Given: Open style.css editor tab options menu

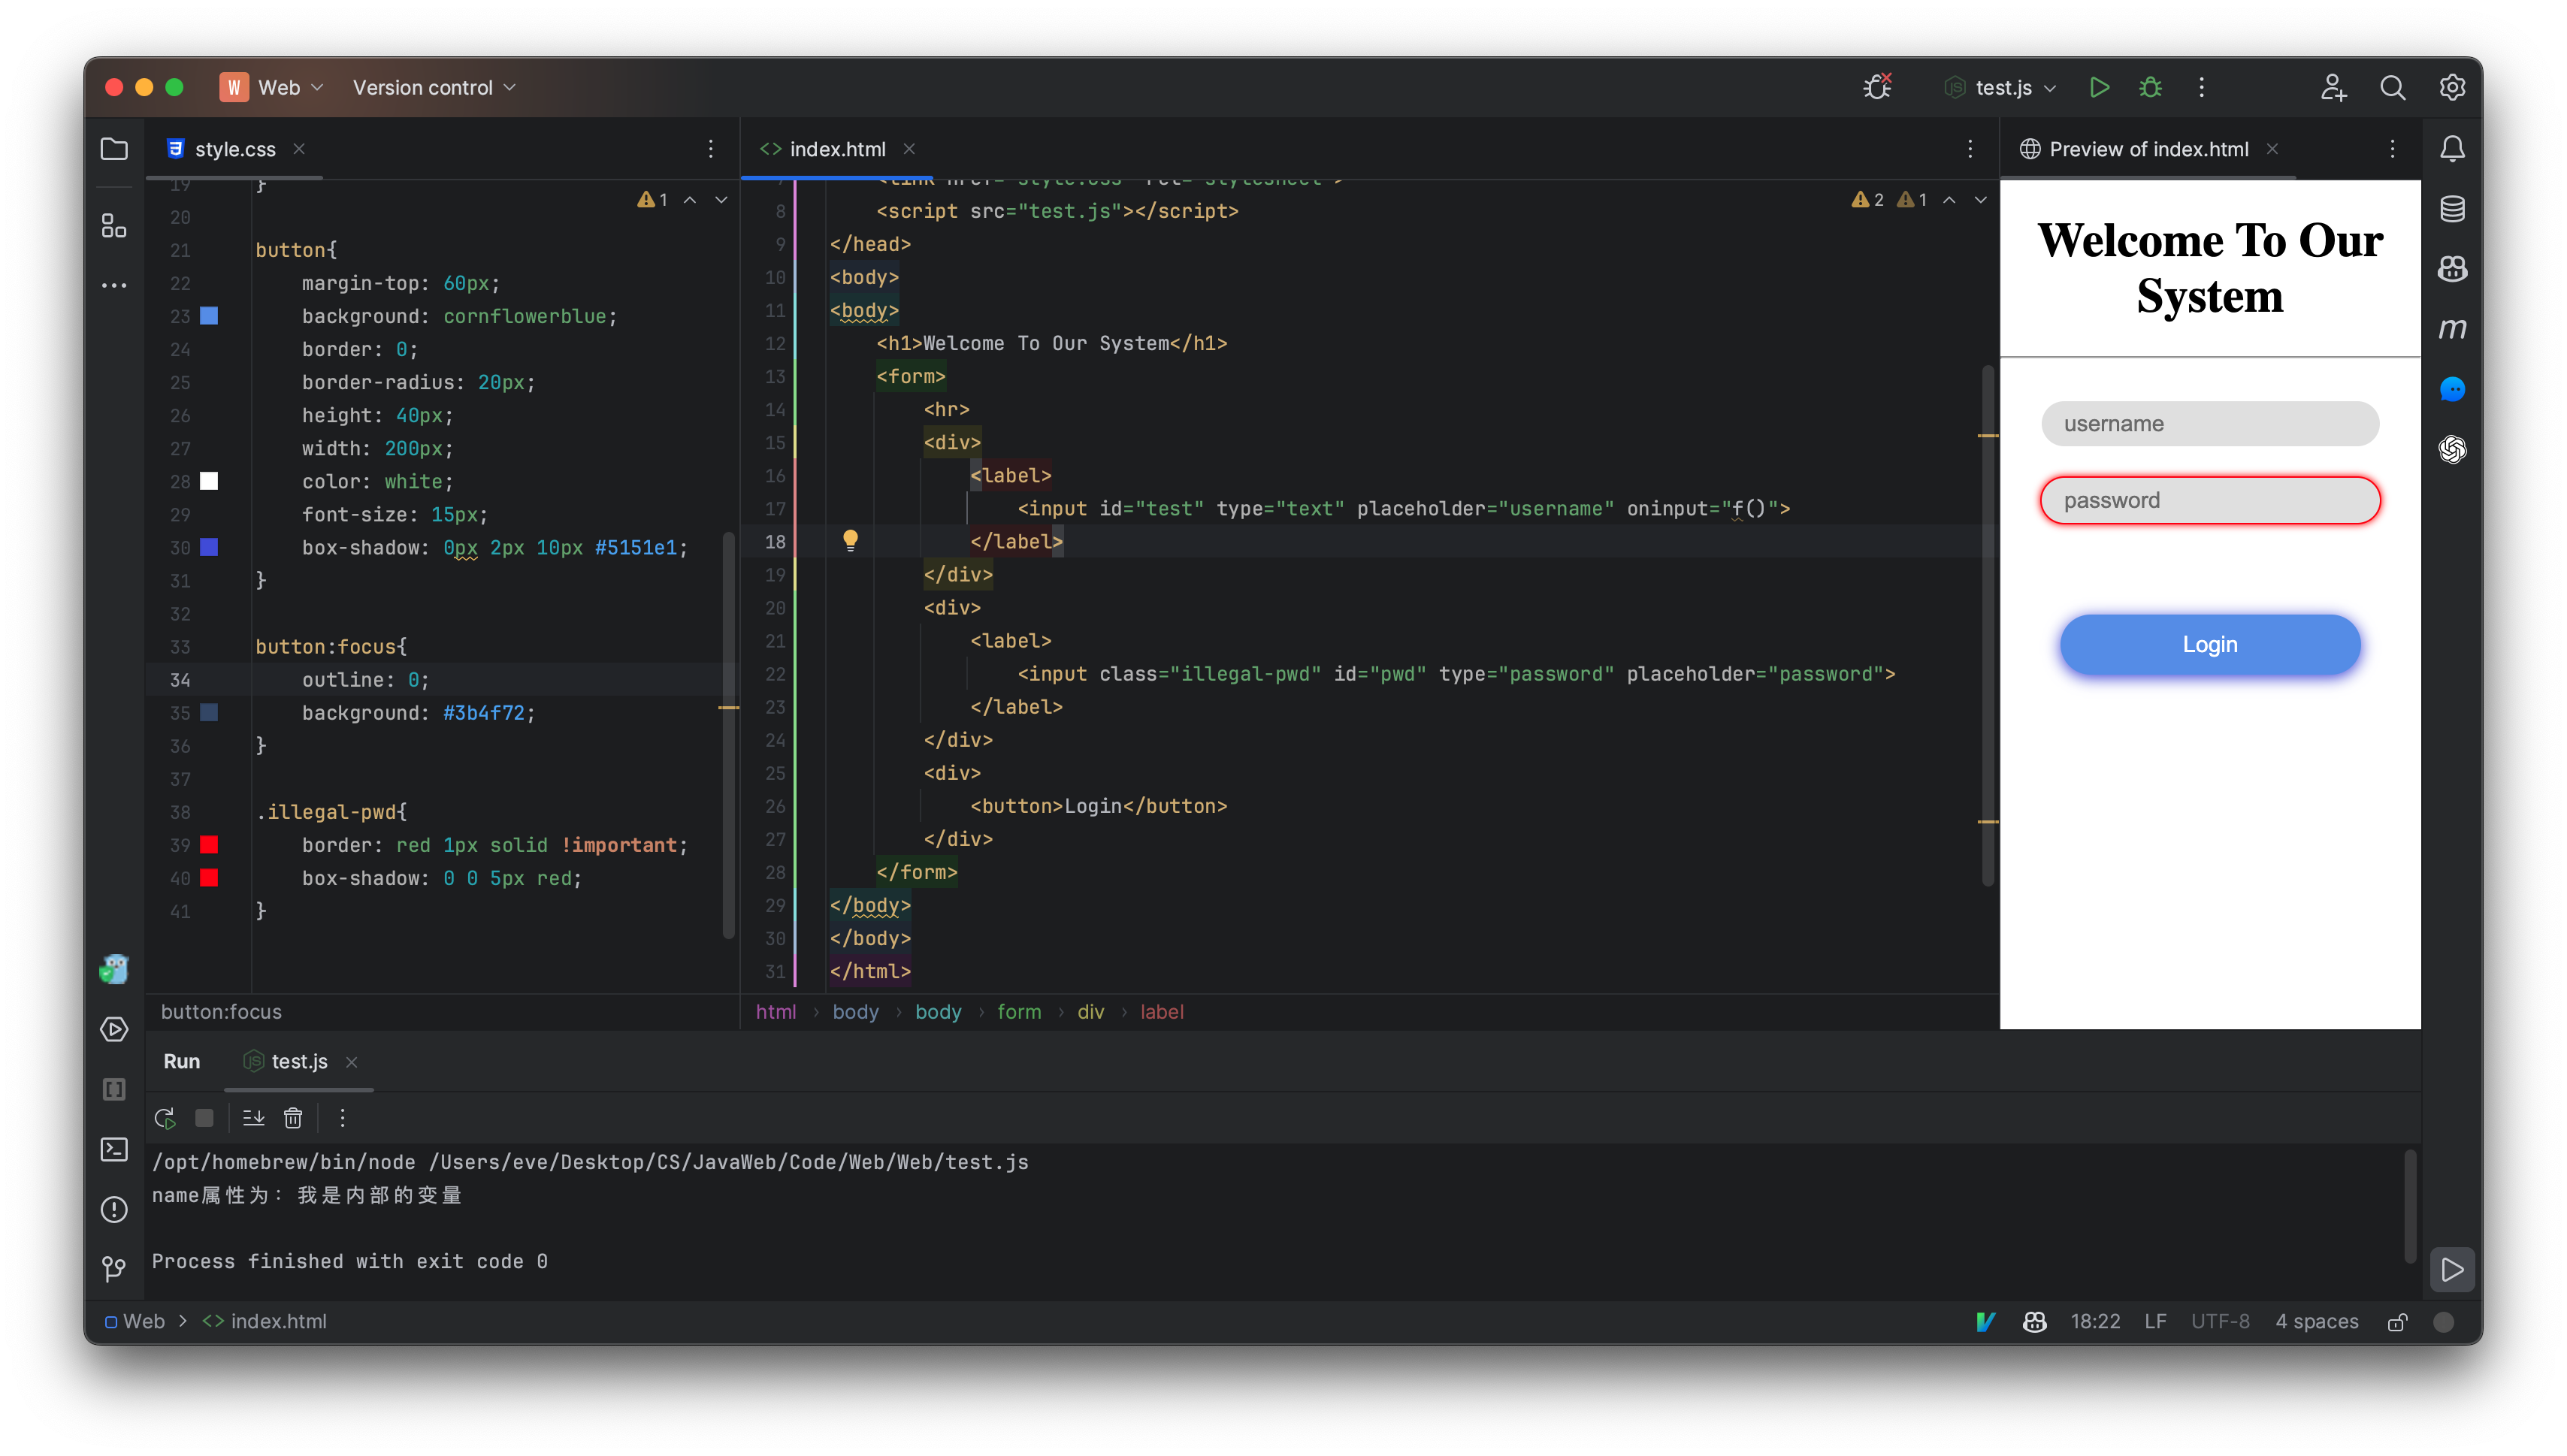Looking at the screenshot, I should pos(711,149).
